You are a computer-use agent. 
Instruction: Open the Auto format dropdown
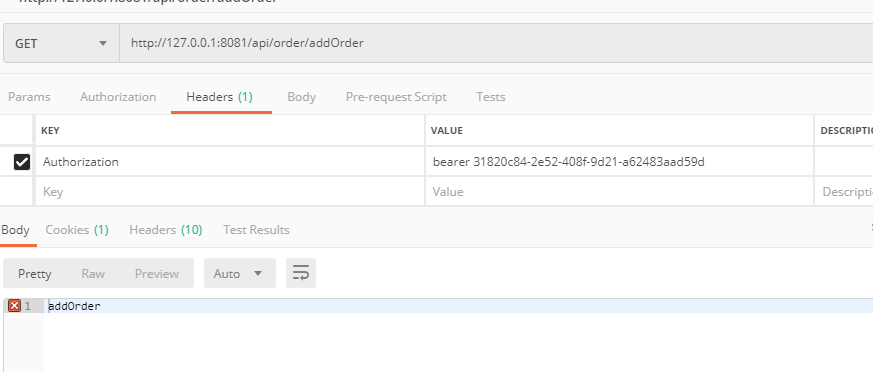point(239,273)
